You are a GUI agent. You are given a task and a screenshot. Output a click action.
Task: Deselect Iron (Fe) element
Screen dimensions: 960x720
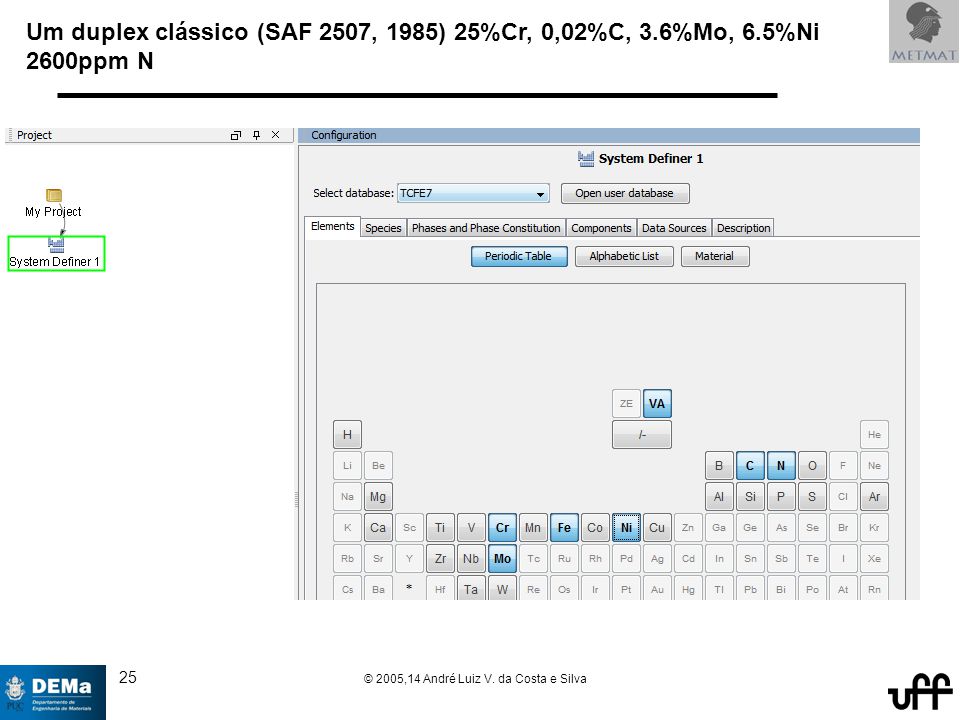point(564,528)
